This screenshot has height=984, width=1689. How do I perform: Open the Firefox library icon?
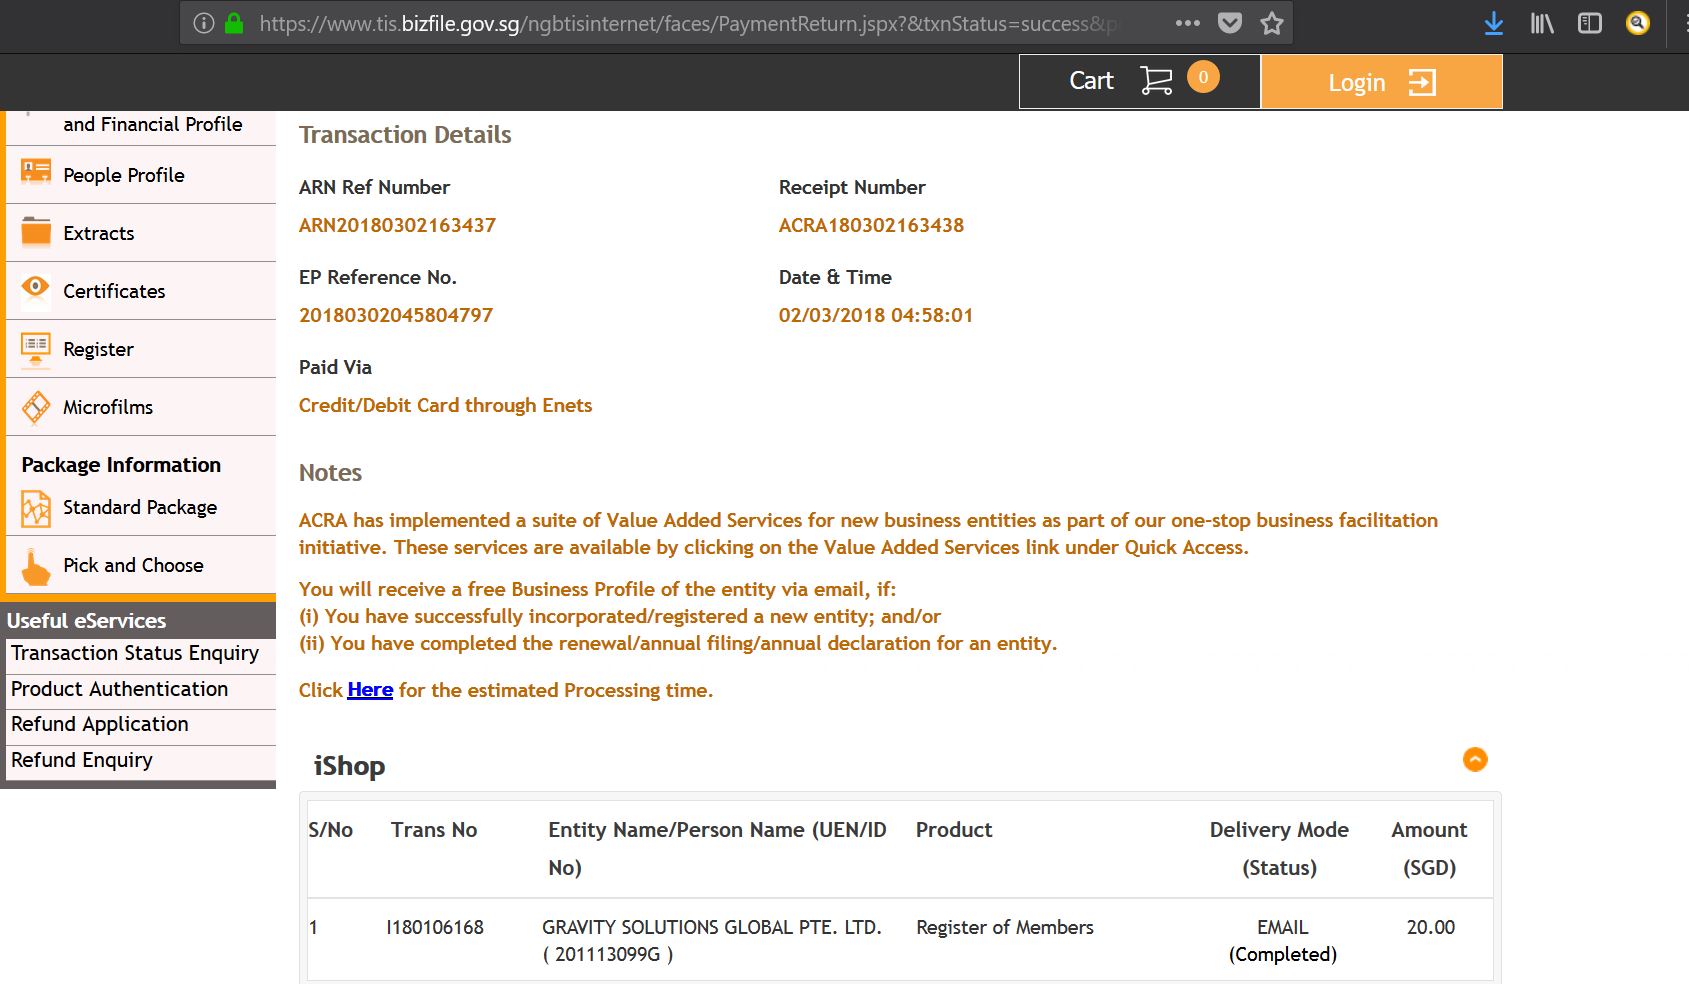pyautogui.click(x=1542, y=23)
